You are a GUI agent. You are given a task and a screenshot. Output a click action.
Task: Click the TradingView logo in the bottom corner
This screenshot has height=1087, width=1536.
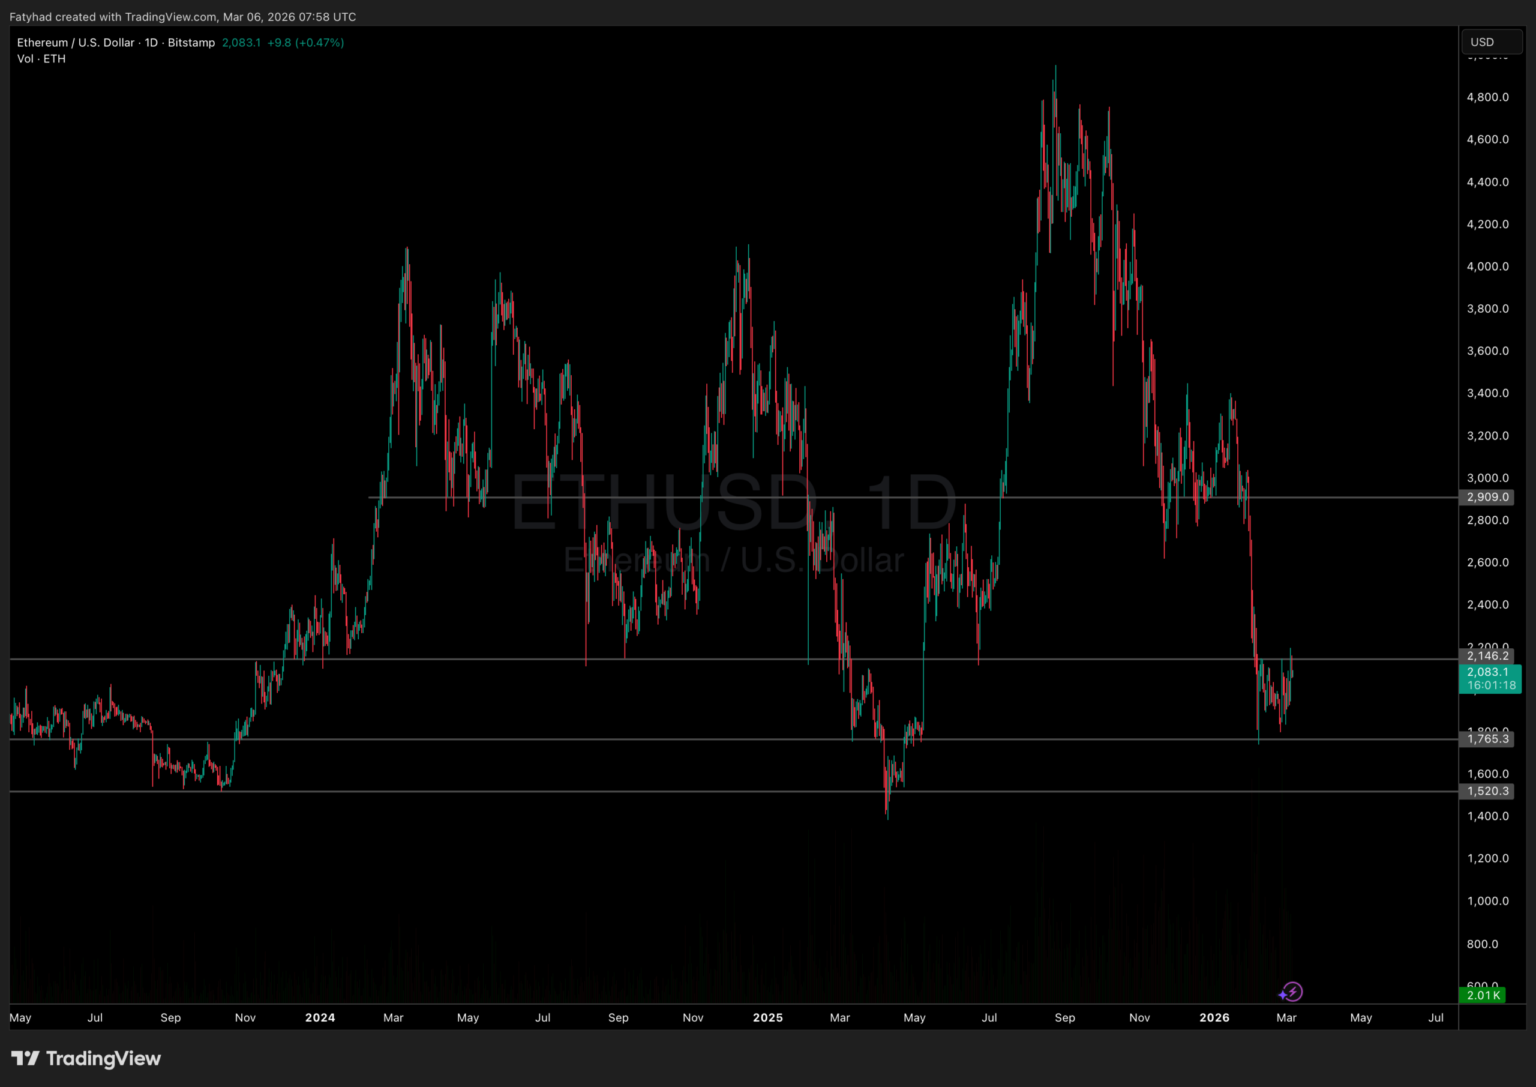[x=85, y=1058]
